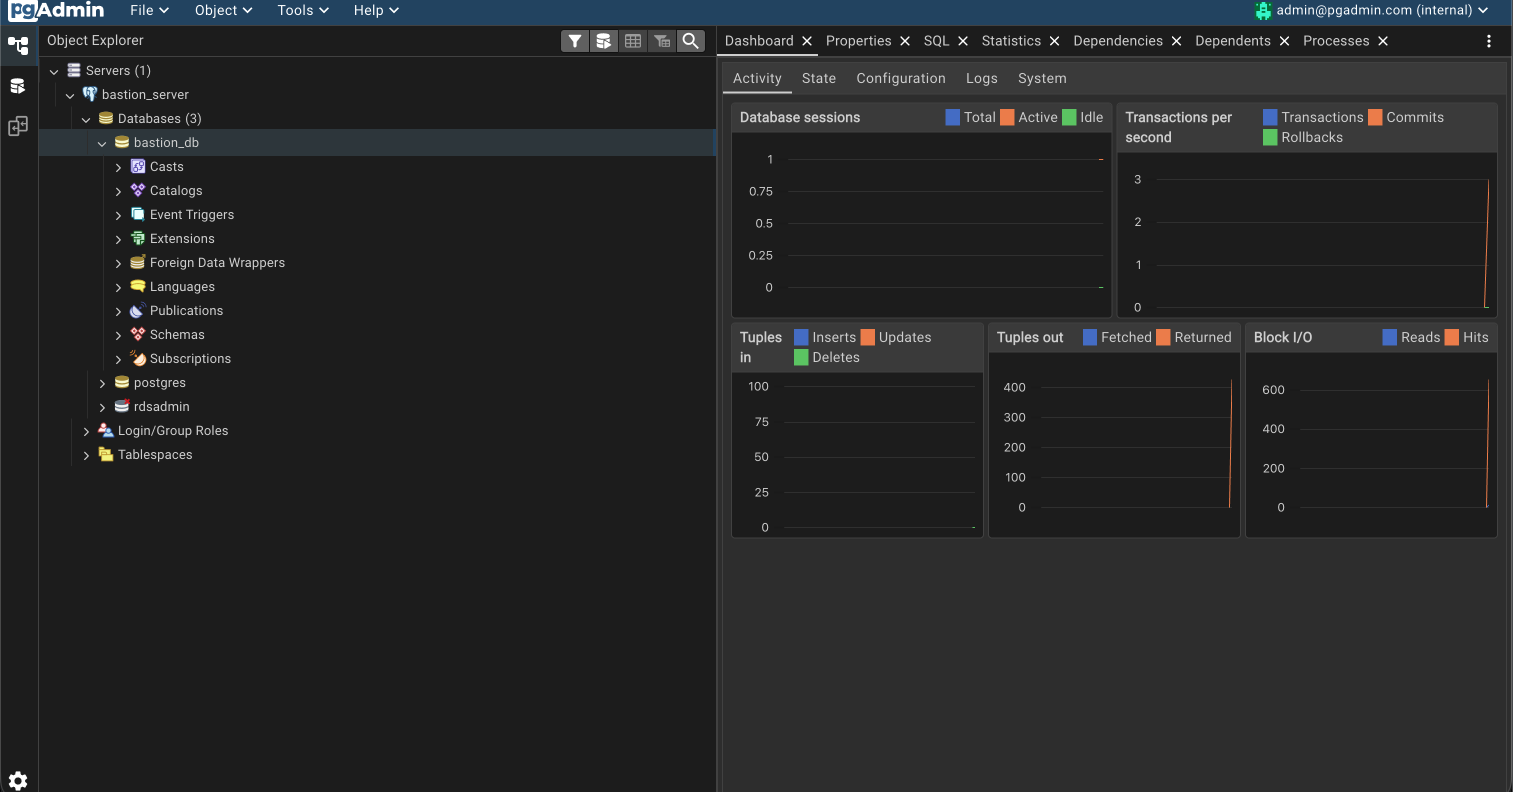The height and width of the screenshot is (792, 1513).
Task: Click the Commits orange legend swatch
Action: tap(1375, 117)
